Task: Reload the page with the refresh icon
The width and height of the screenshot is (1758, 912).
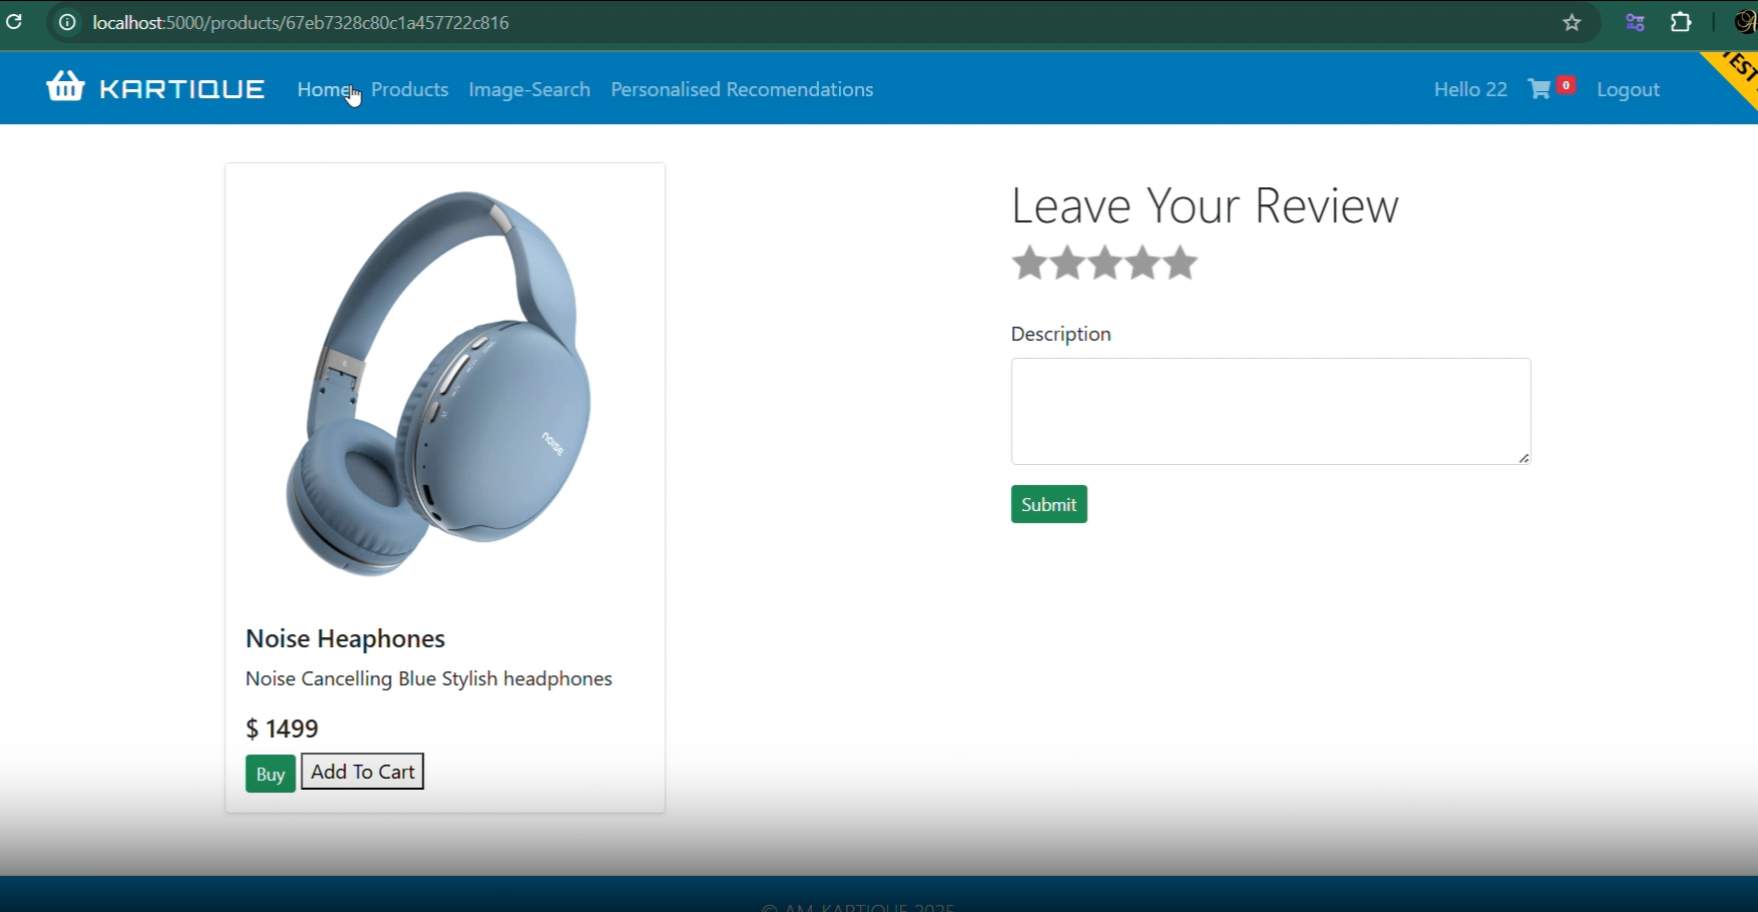Action: (14, 22)
